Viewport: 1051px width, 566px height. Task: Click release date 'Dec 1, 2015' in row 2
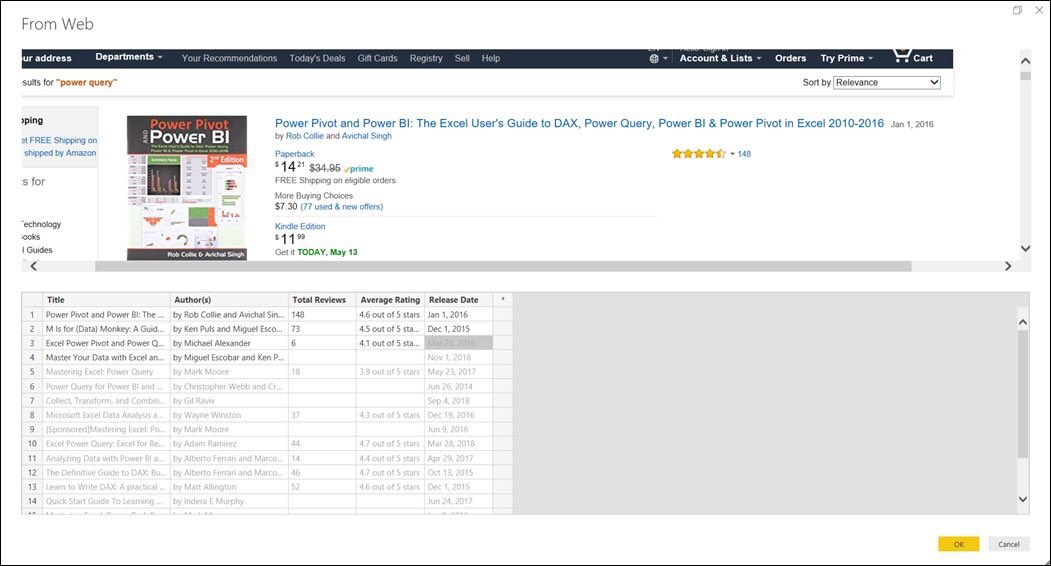458,329
